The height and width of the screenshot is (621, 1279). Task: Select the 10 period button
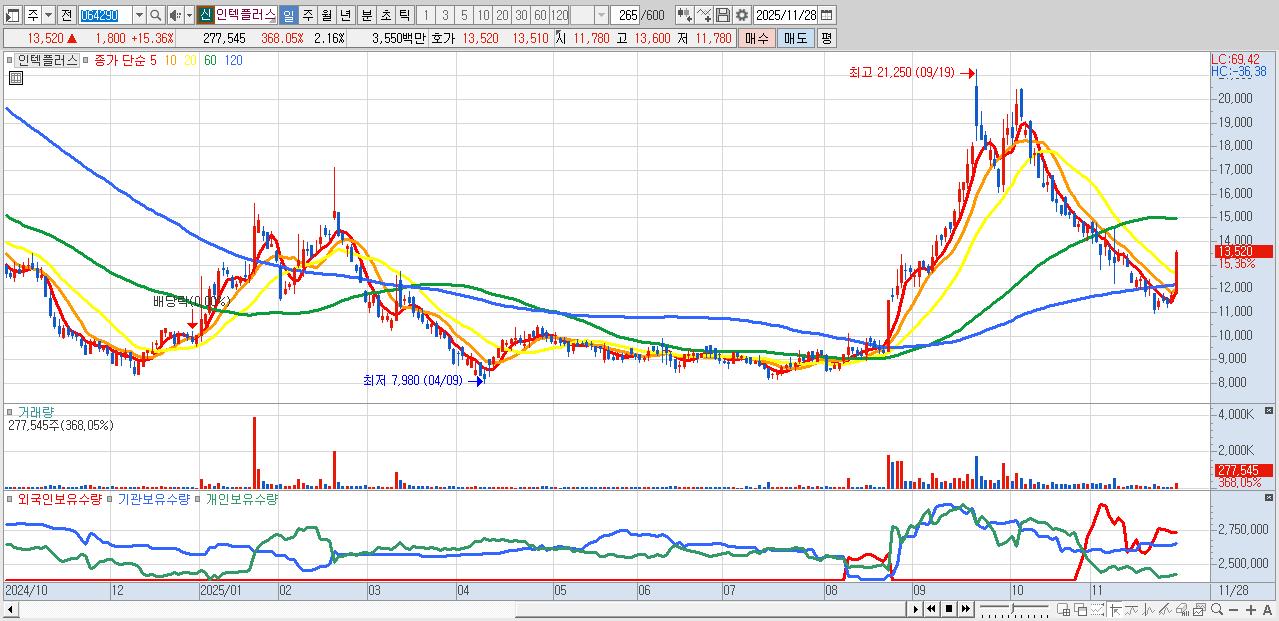tap(483, 15)
